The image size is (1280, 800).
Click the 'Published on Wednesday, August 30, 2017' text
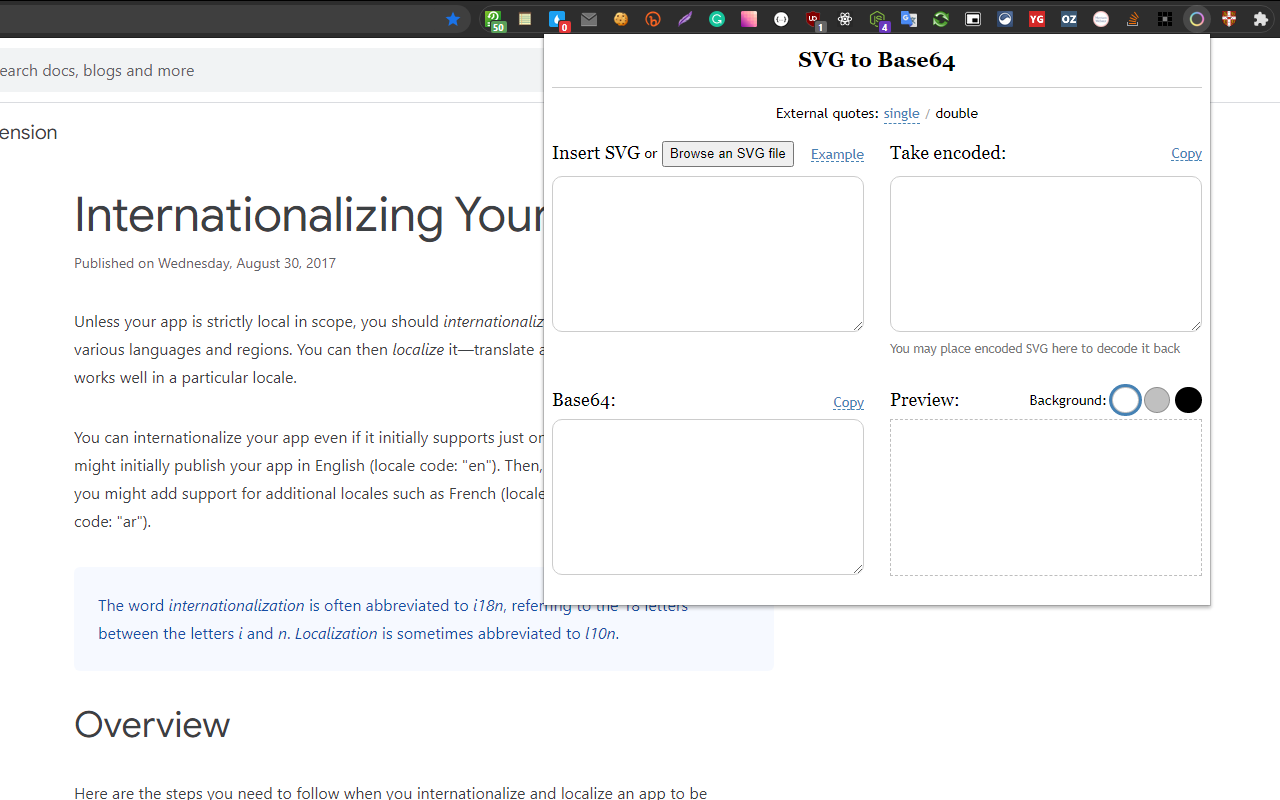[x=205, y=263]
